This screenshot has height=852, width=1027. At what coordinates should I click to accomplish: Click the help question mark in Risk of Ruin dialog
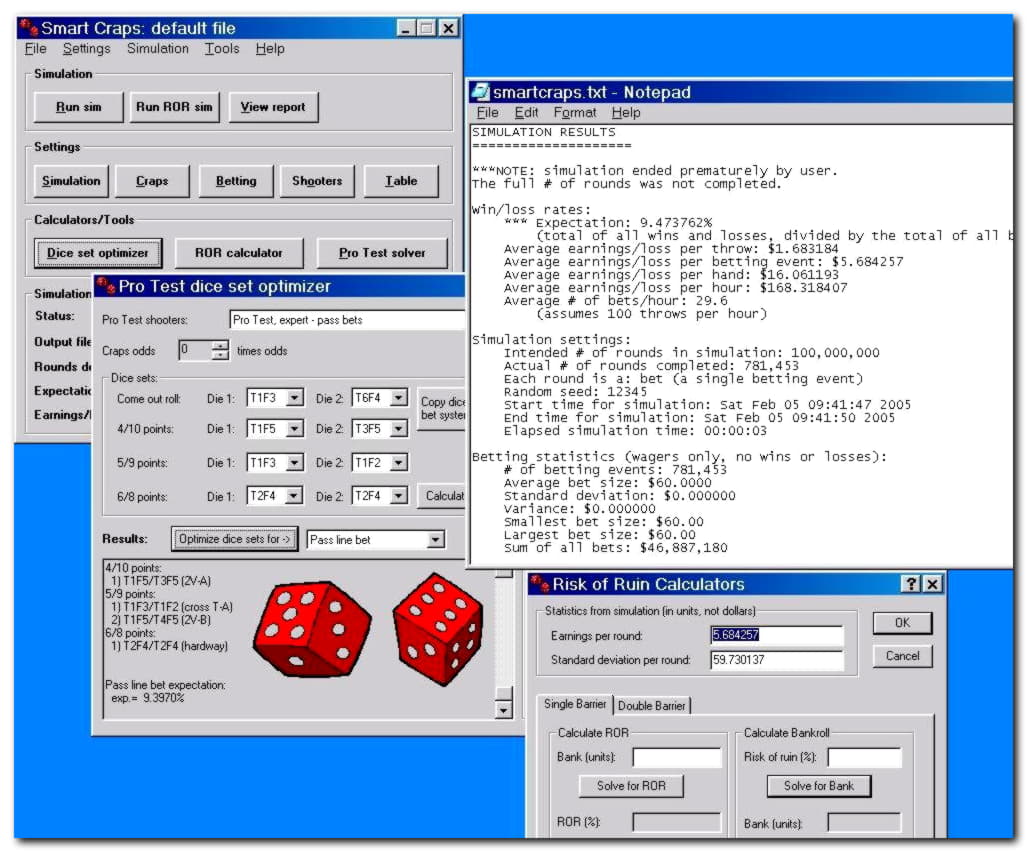tap(911, 583)
